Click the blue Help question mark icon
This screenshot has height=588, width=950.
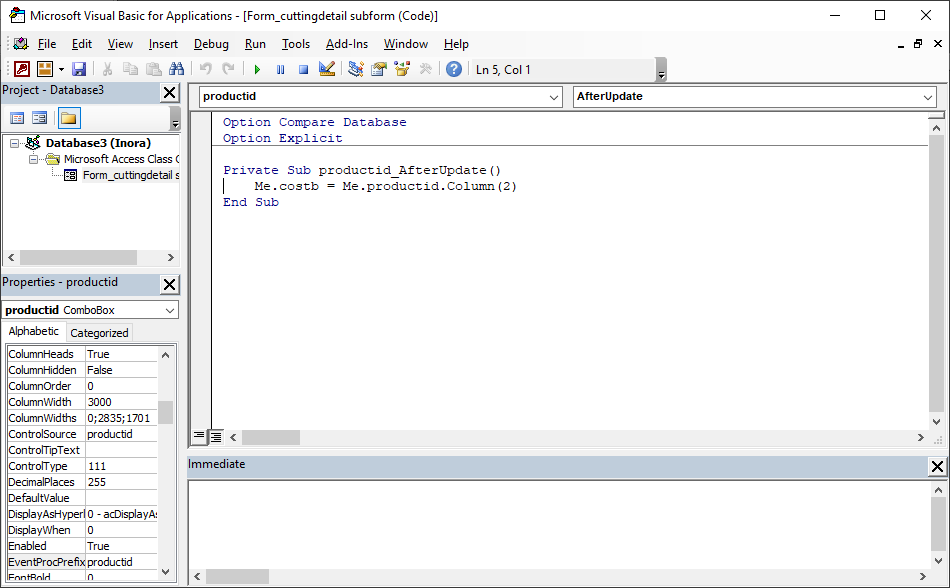[454, 69]
